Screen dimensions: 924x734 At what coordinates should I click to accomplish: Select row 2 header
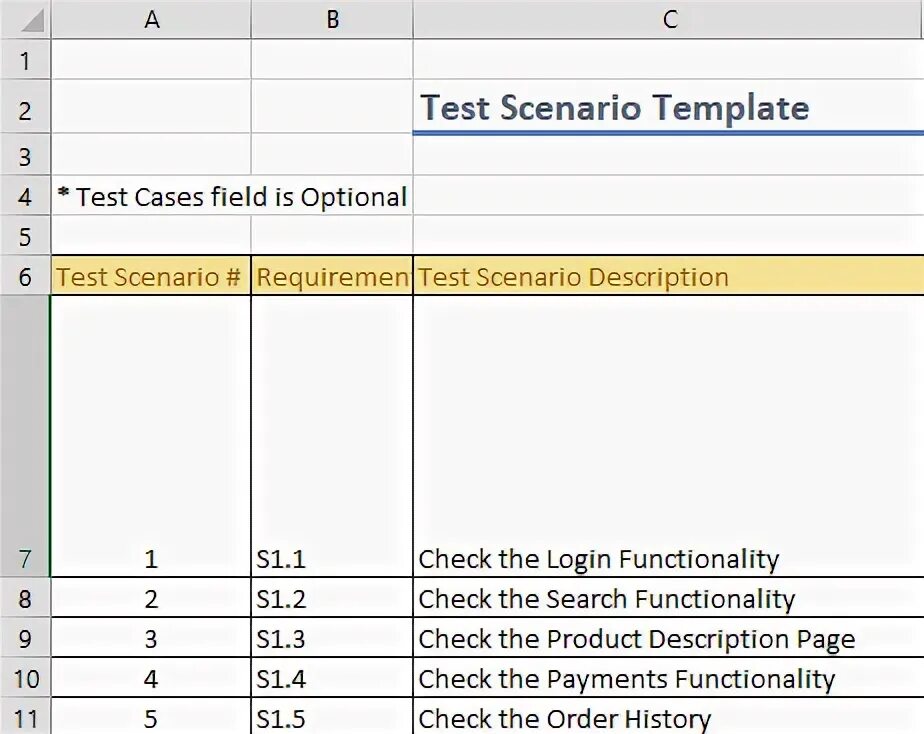tap(25, 109)
